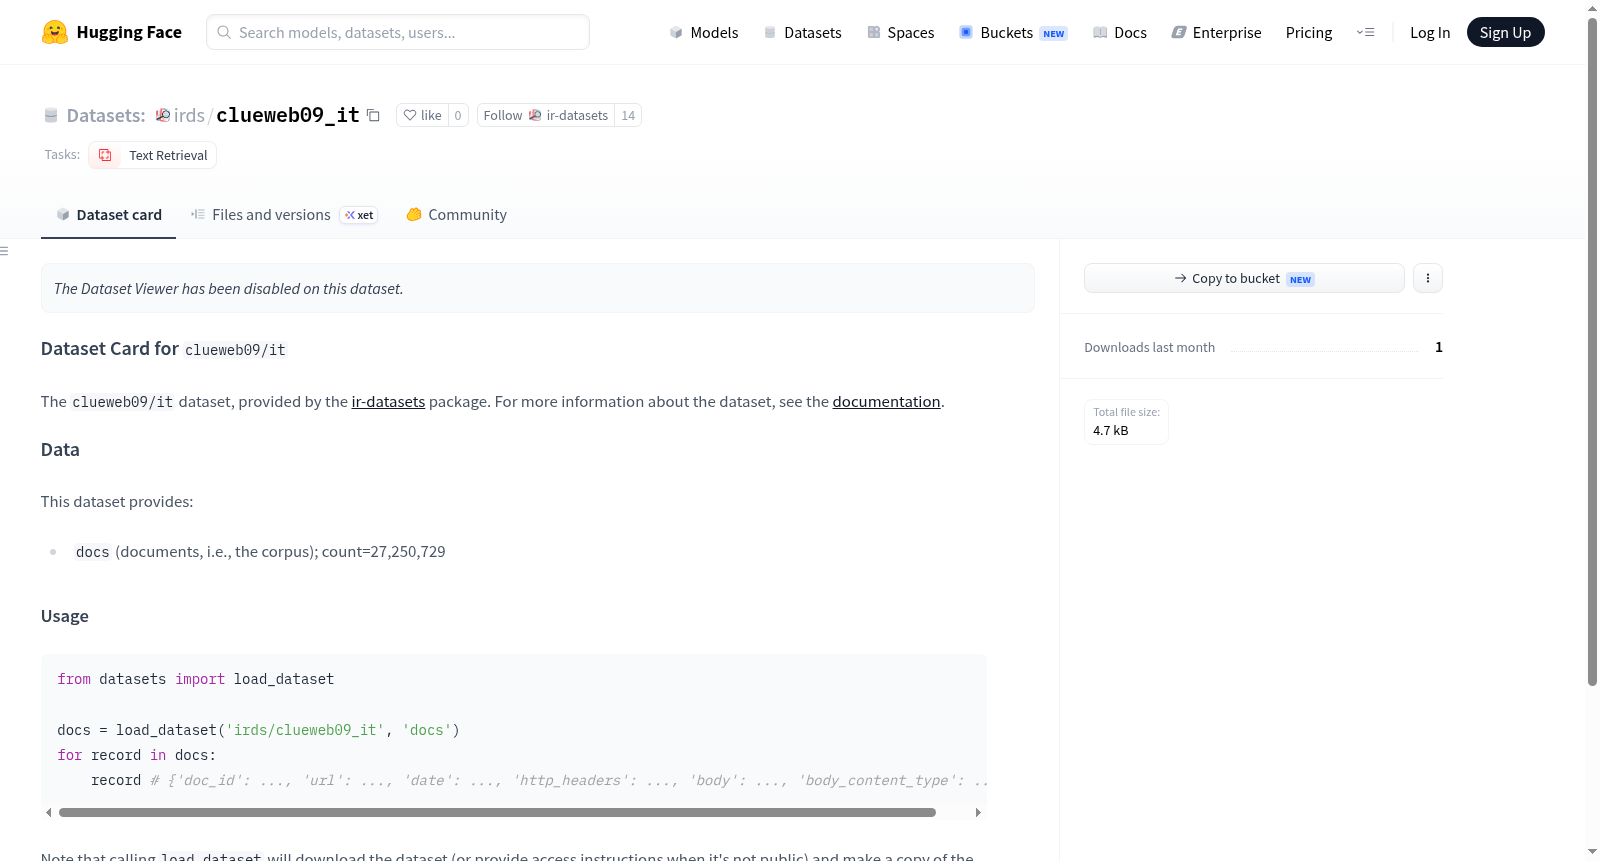
Task: Click the Copy to bucket button
Action: (1244, 278)
